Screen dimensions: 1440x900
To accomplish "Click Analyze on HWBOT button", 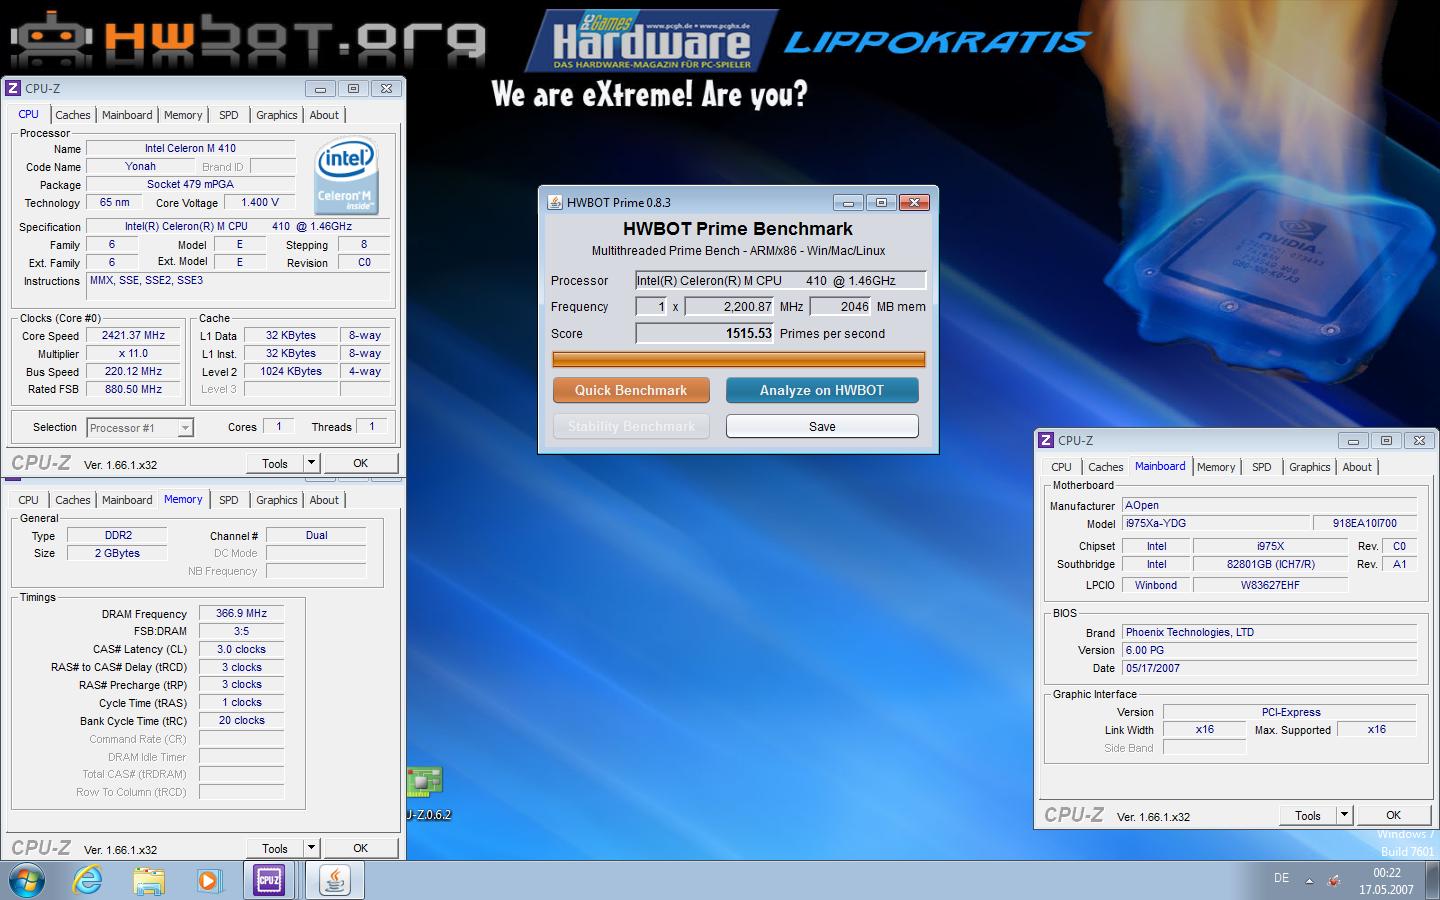I will (822, 390).
